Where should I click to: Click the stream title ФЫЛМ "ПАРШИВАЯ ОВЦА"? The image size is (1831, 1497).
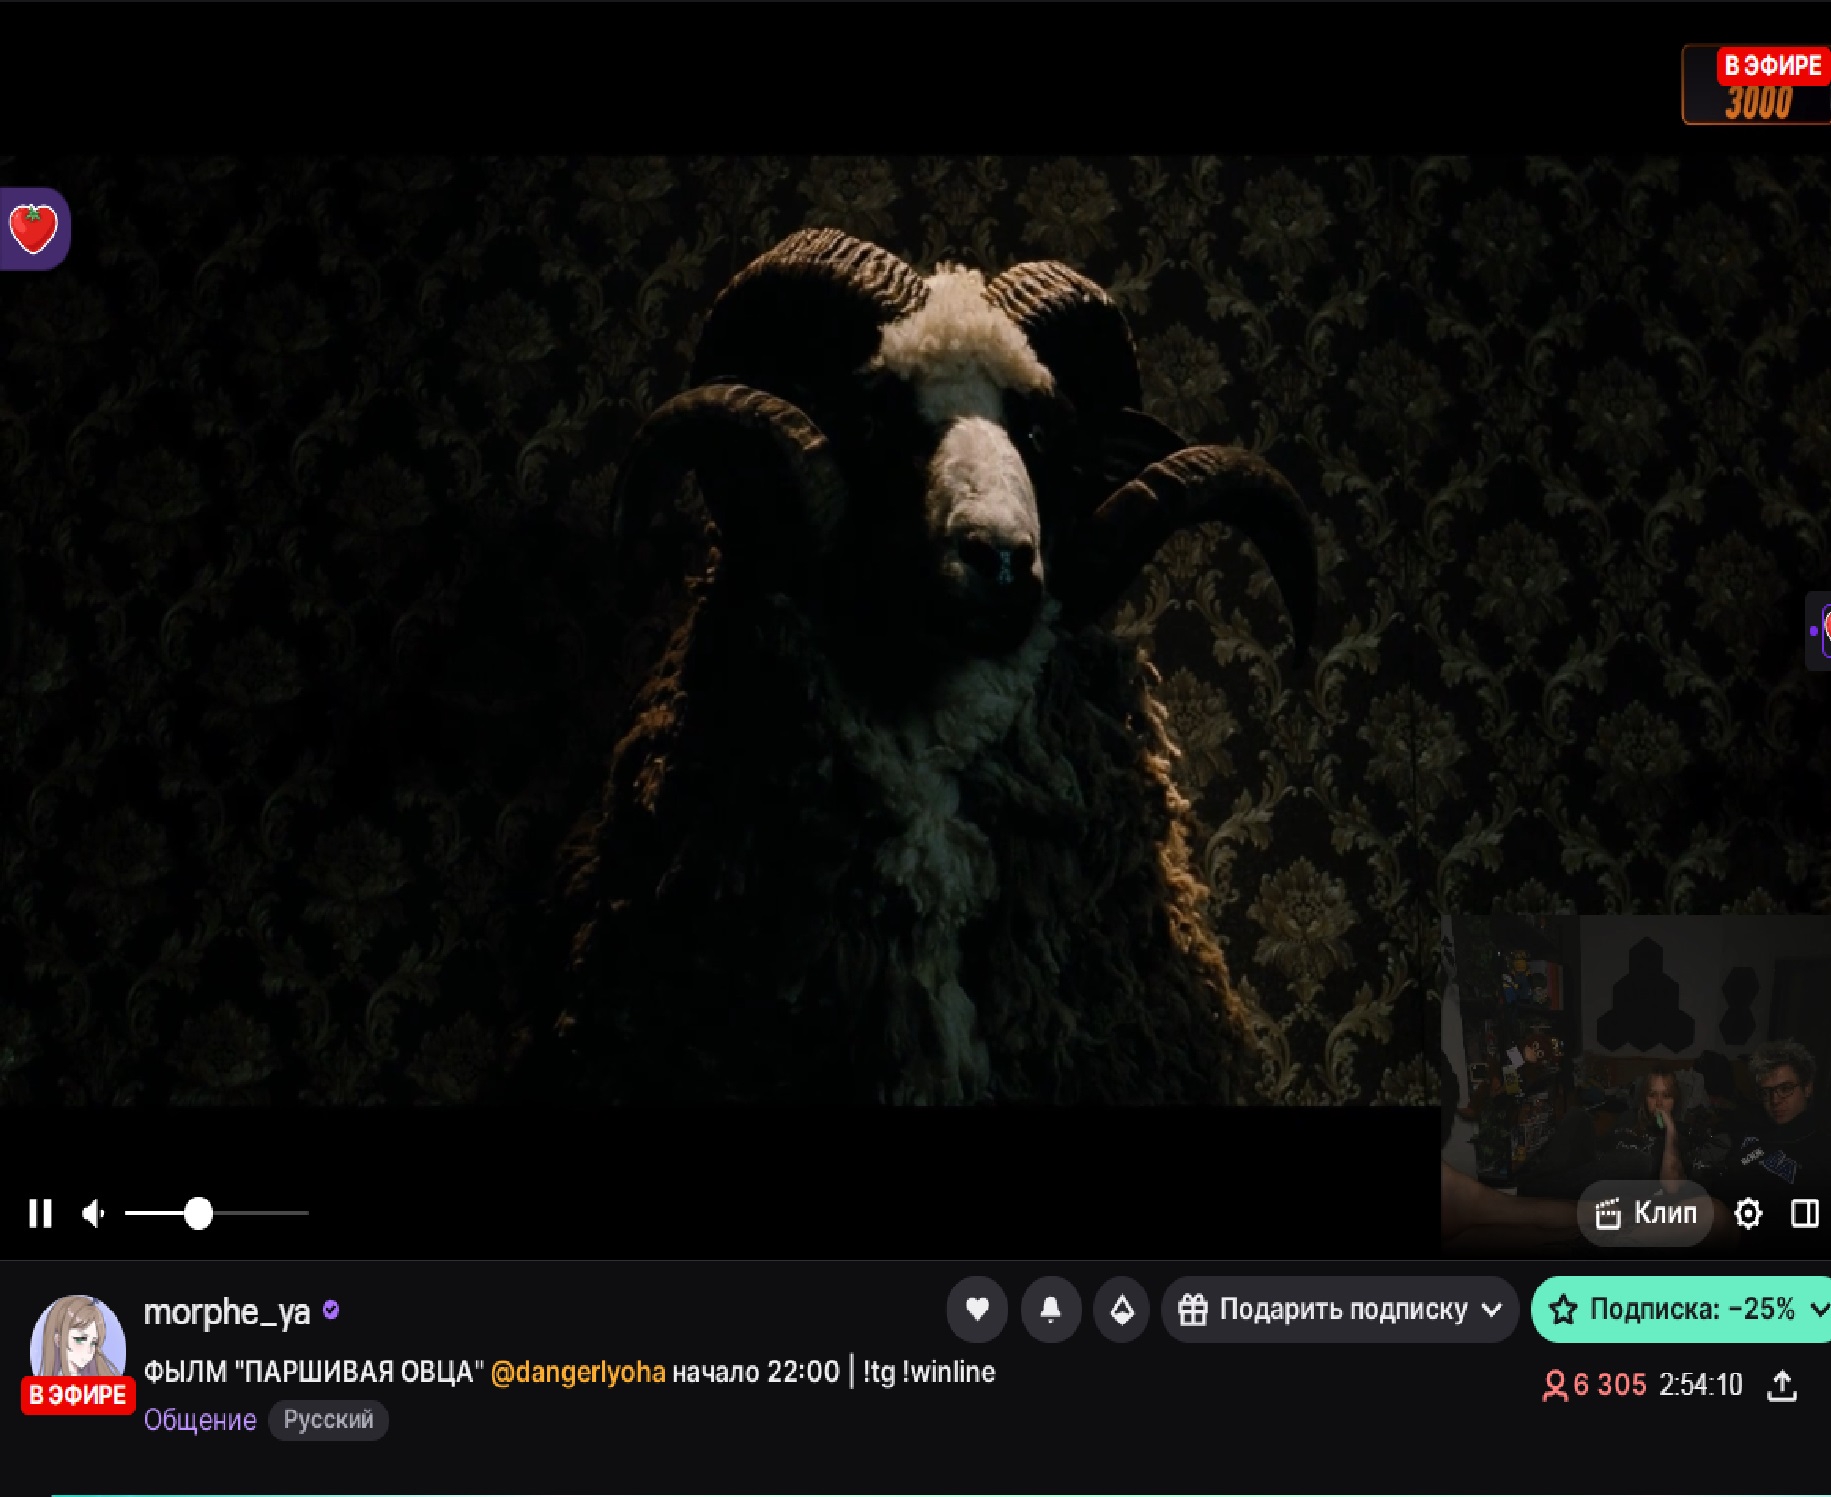[x=314, y=1372]
